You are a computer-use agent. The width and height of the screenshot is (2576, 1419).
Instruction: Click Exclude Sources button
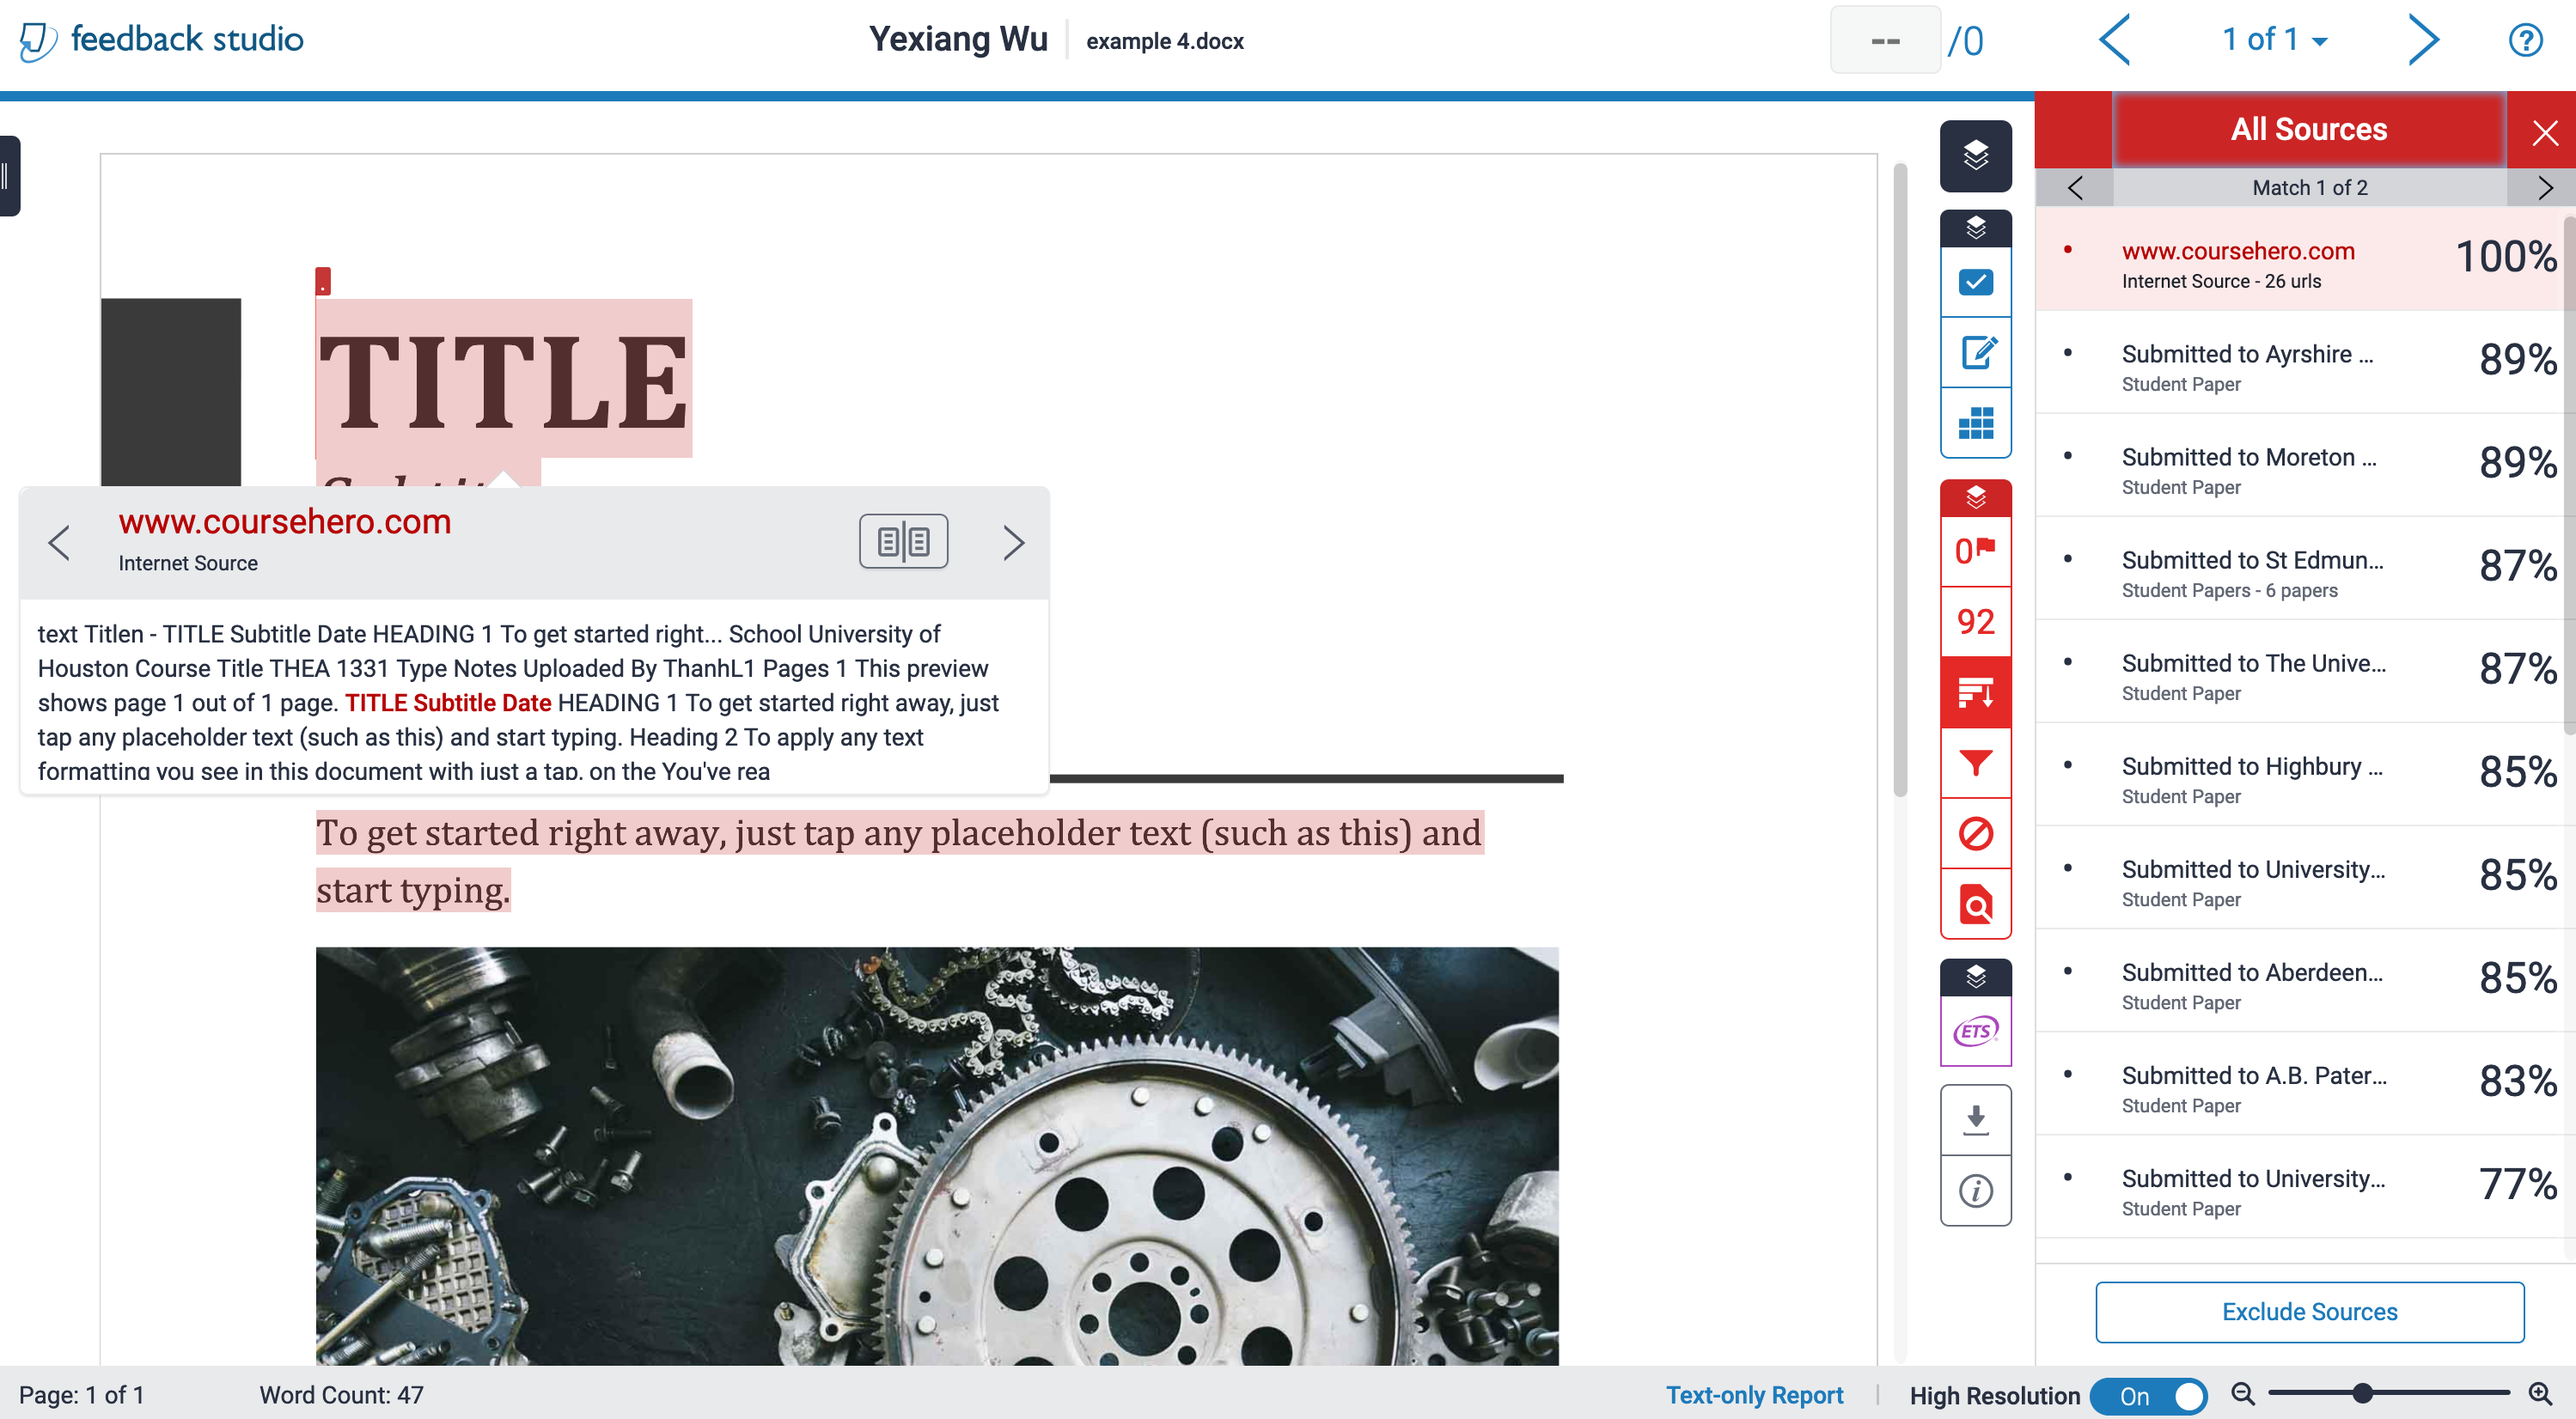[x=2307, y=1312]
